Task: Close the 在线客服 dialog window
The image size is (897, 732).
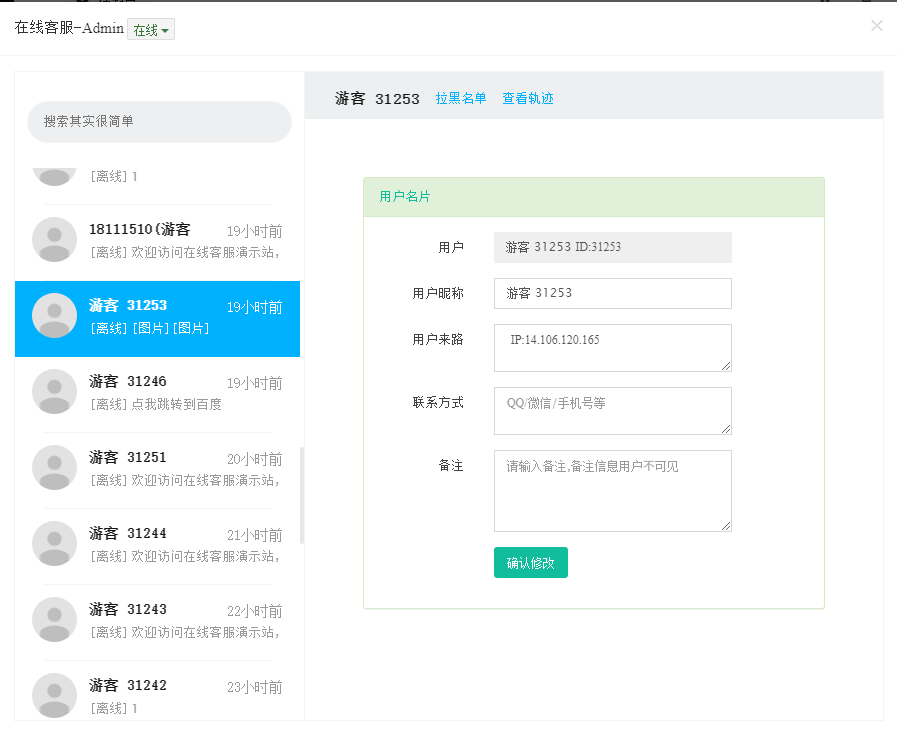Action: [876, 26]
